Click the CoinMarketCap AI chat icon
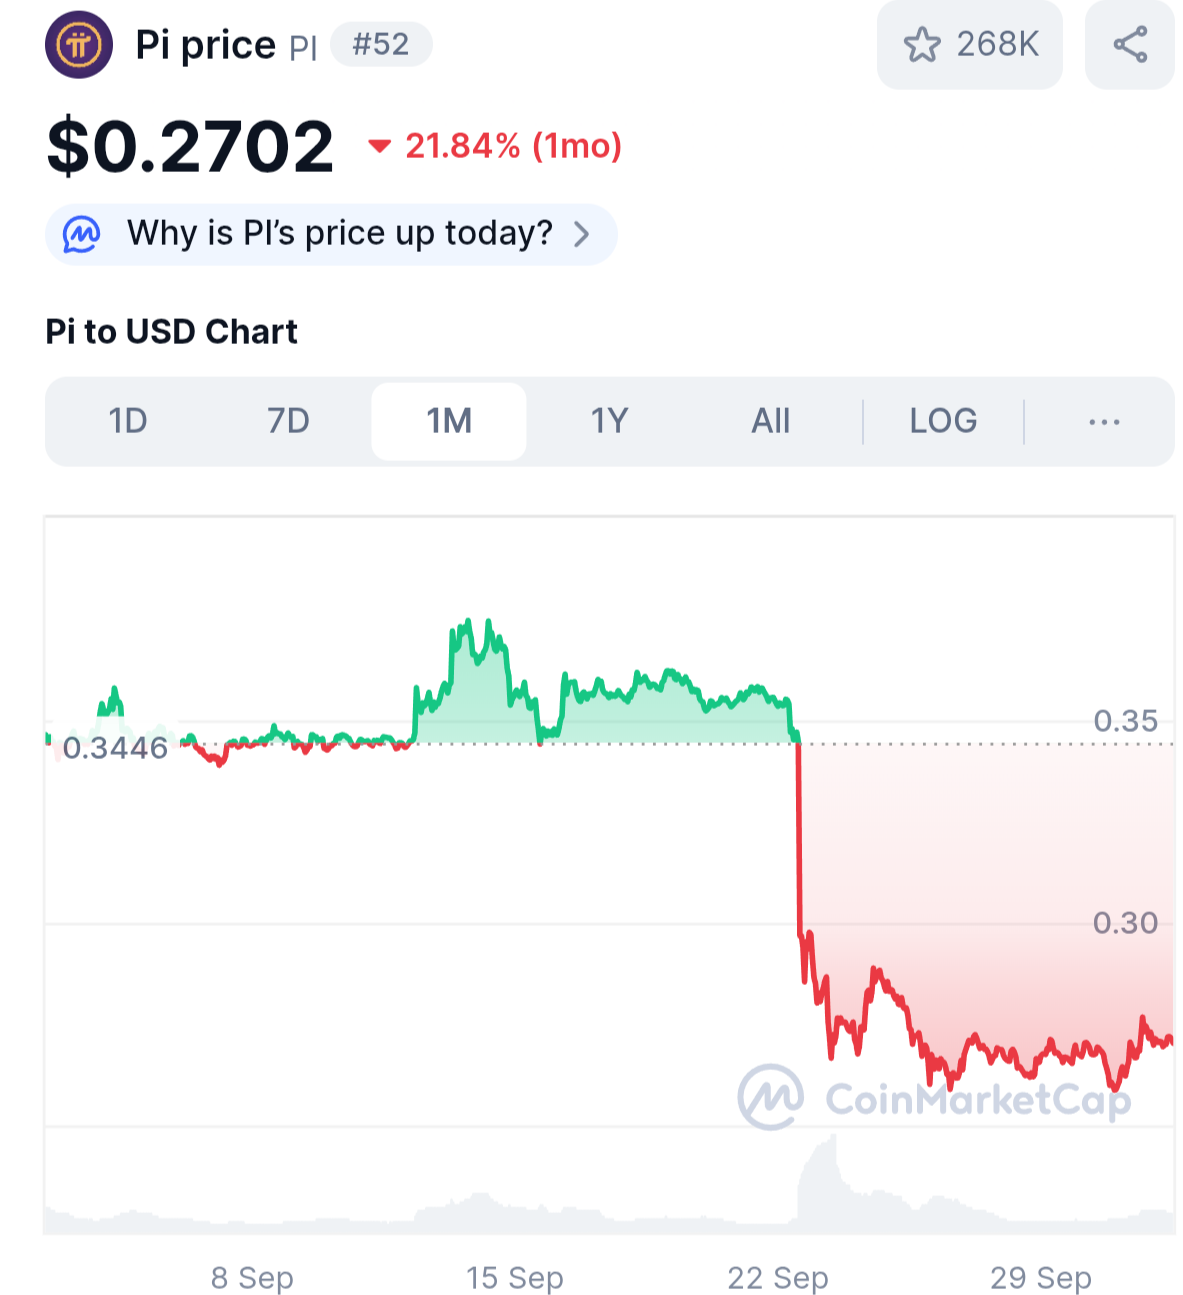The width and height of the screenshot is (1183, 1295). (82, 234)
